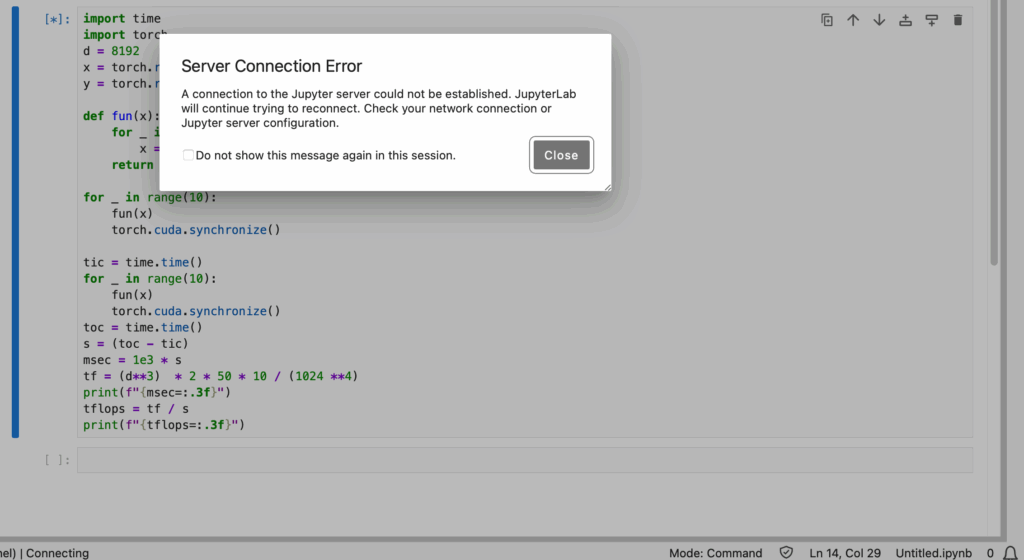Click the duplicate cell icon
This screenshot has width=1024, height=560.
click(x=827, y=20)
